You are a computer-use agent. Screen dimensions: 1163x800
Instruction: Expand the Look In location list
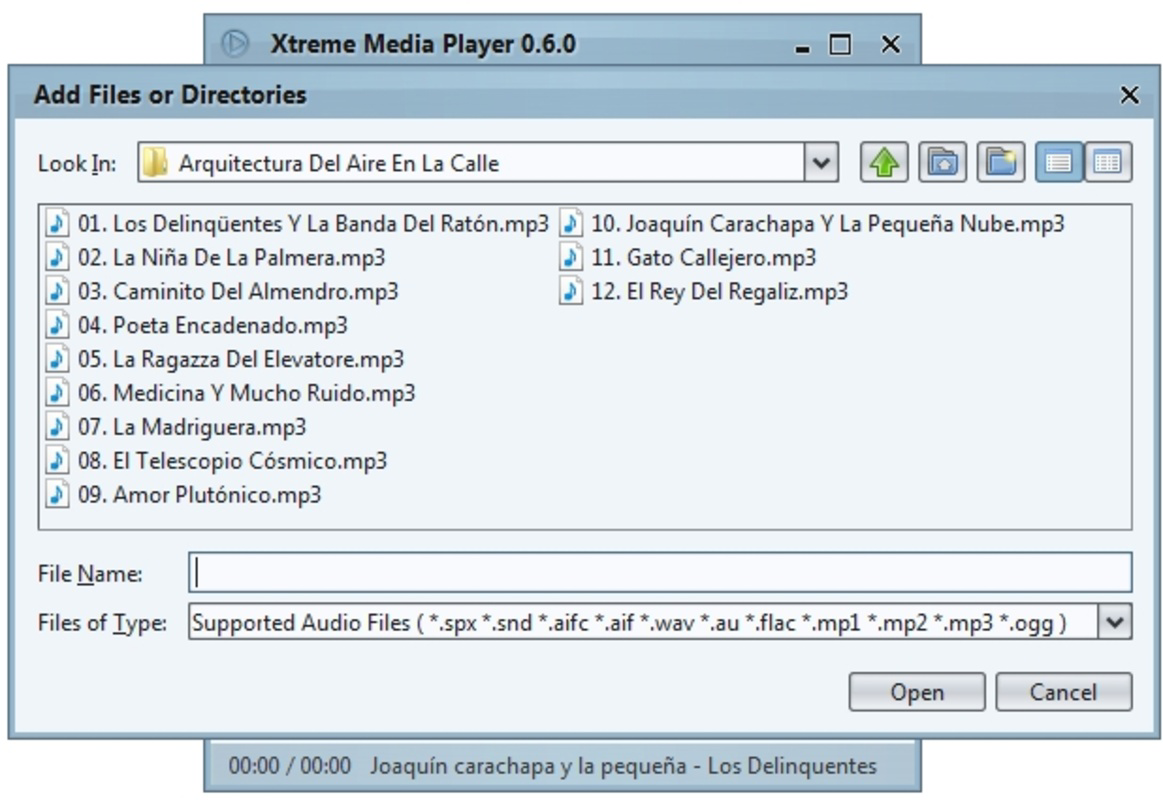(820, 162)
